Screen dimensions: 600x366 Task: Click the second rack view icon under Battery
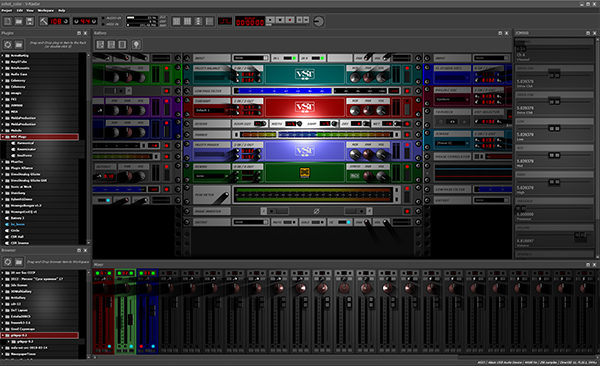pyautogui.click(x=111, y=45)
